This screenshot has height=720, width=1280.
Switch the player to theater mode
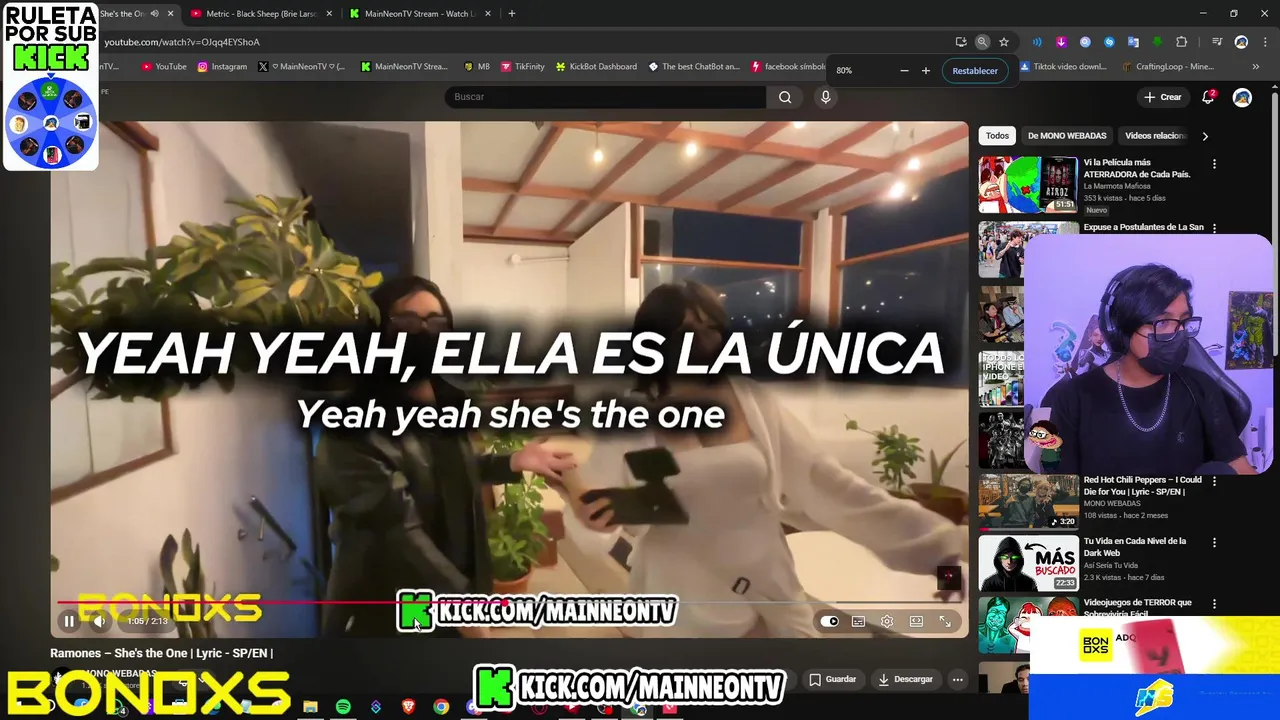coord(916,621)
